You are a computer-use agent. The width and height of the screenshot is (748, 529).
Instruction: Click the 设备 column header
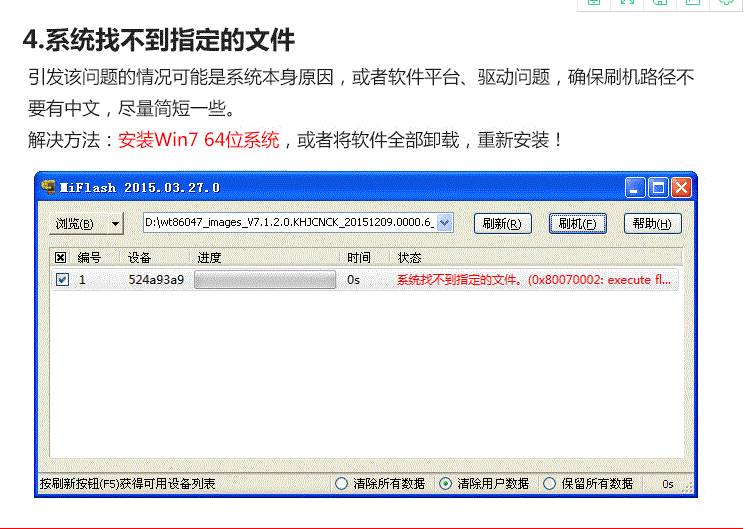[139, 258]
